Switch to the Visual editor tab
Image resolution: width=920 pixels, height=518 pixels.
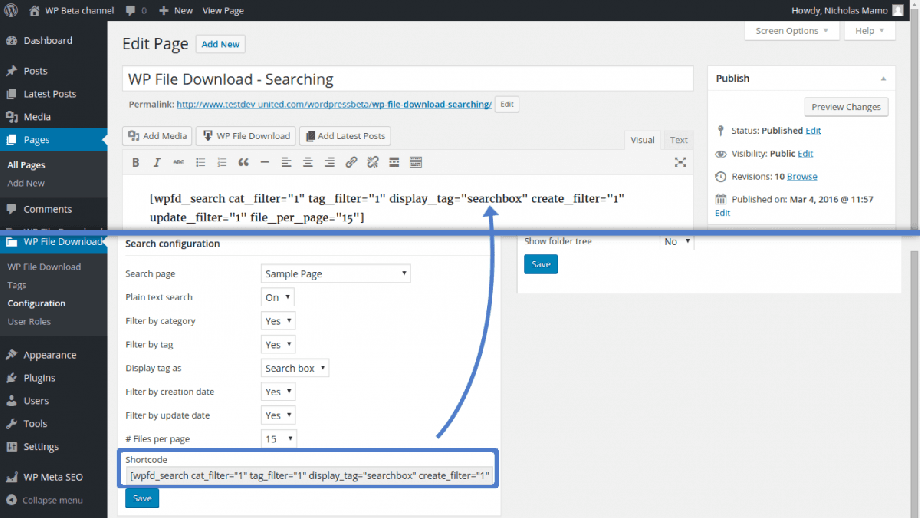point(642,140)
